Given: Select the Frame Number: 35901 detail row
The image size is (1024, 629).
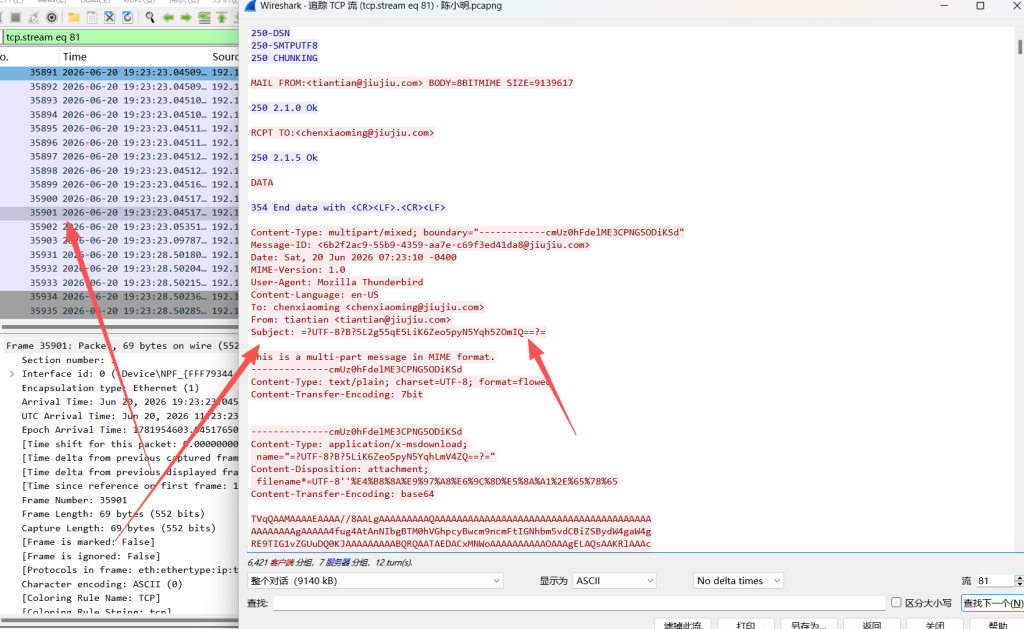Looking at the screenshot, I should point(74,500).
